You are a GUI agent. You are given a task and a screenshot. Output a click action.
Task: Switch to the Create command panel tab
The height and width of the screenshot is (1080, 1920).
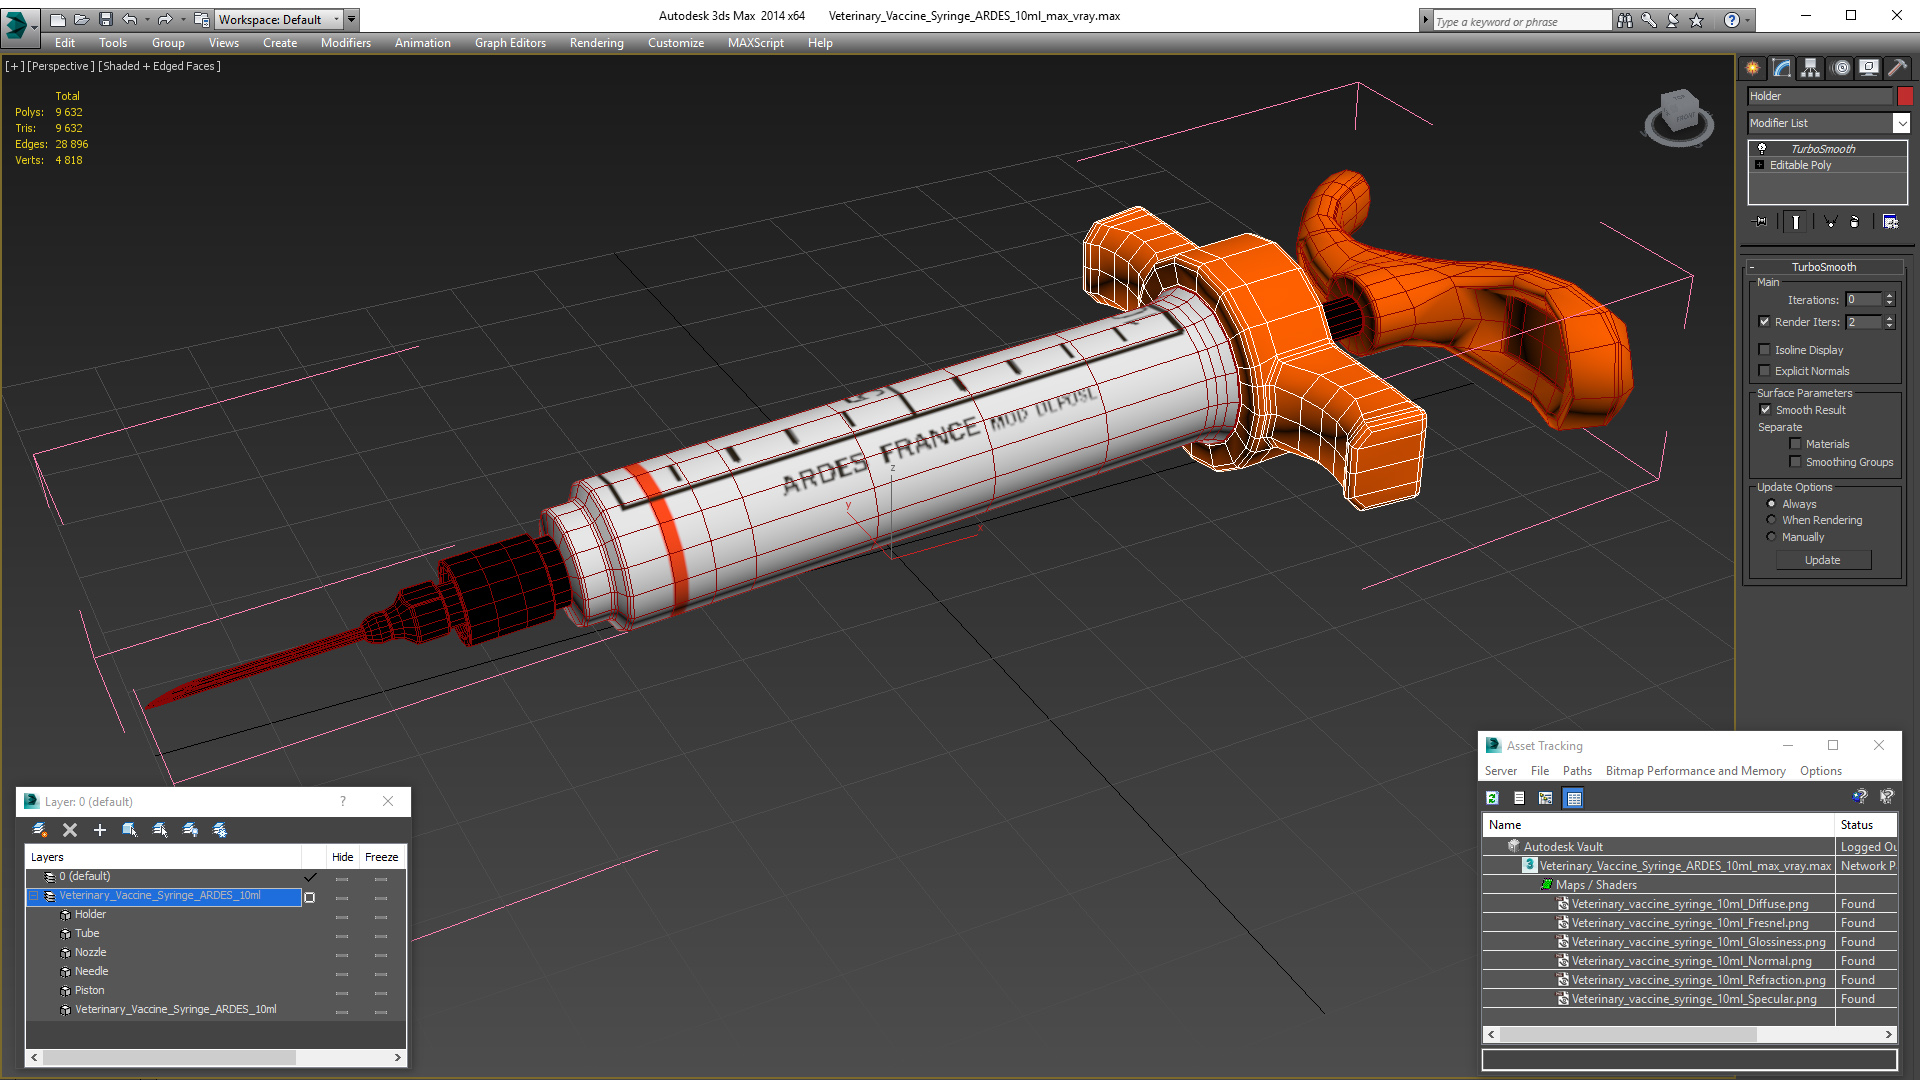pos(1753,68)
